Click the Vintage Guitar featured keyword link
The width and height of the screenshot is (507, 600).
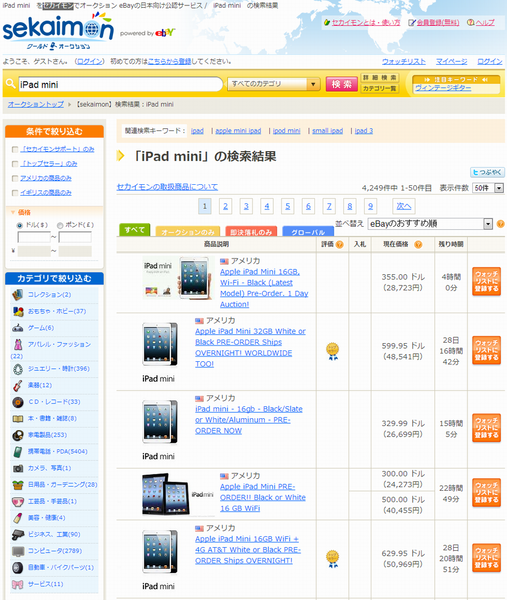pos(443,88)
